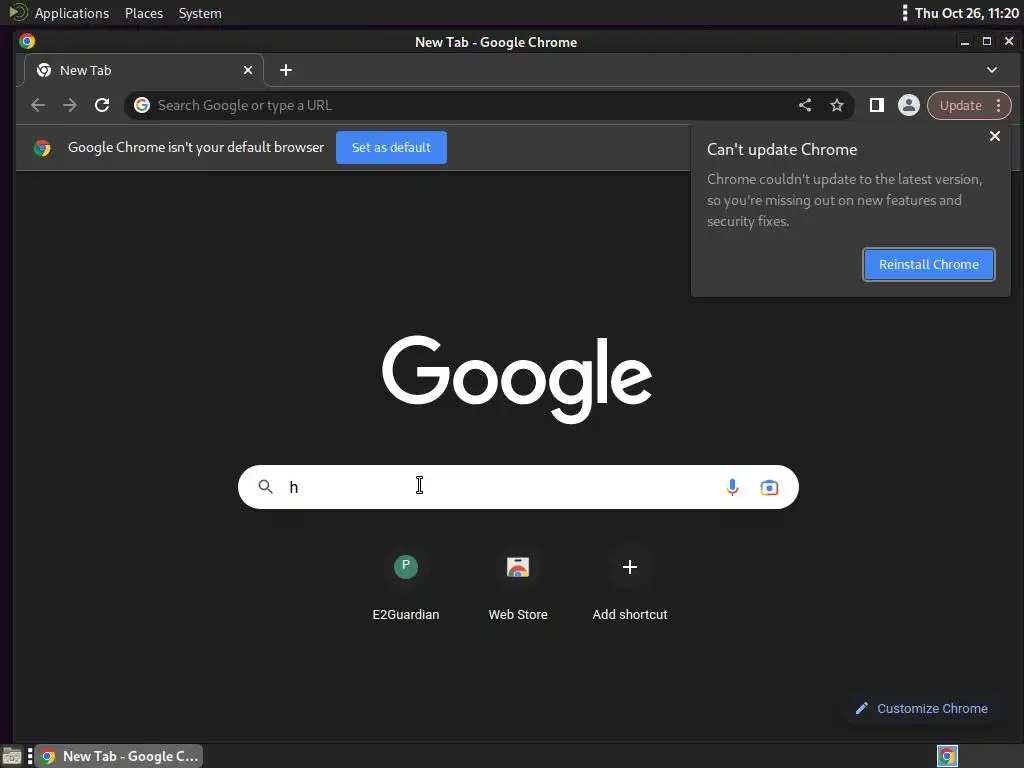Screen dimensions: 1024x768
Task: Expand the tab search chevron
Action: 991,70
